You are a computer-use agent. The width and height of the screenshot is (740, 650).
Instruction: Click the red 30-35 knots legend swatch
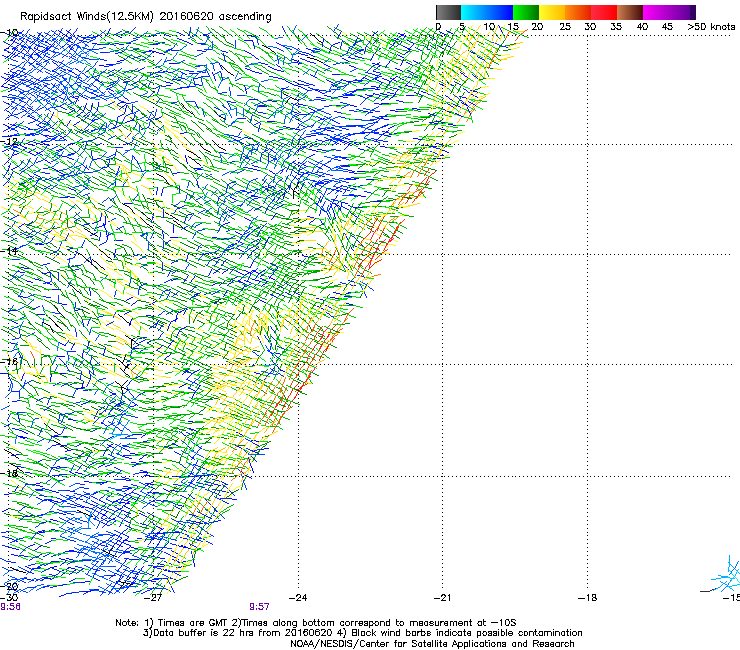coord(604,12)
